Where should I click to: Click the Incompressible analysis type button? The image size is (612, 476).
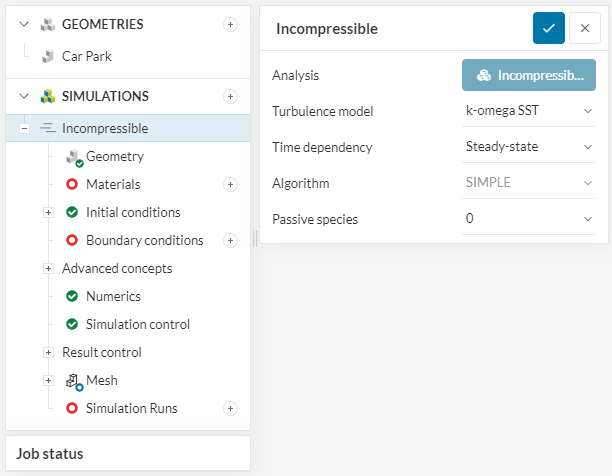528,75
